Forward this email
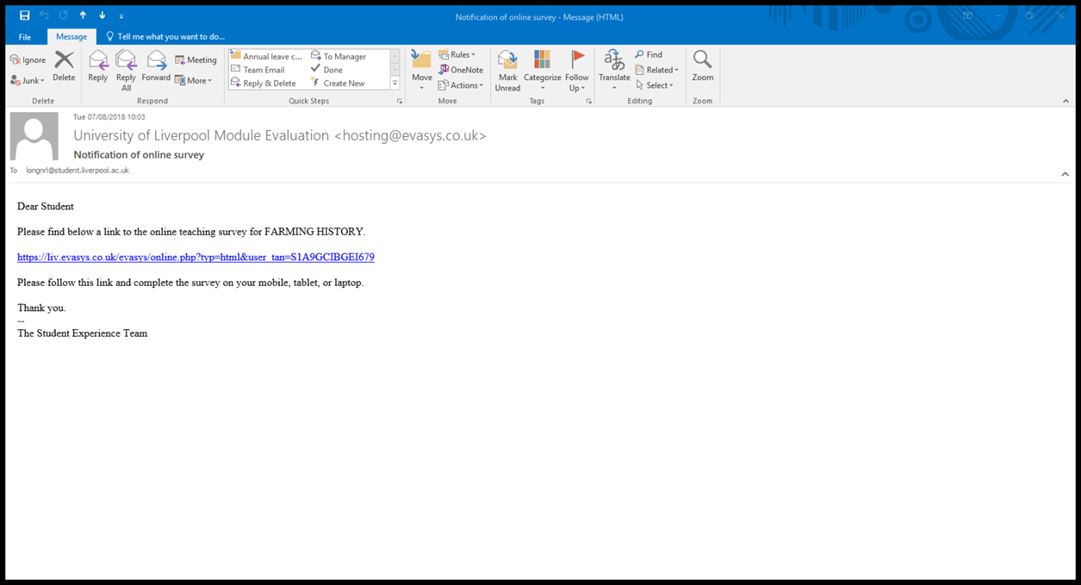 156,66
